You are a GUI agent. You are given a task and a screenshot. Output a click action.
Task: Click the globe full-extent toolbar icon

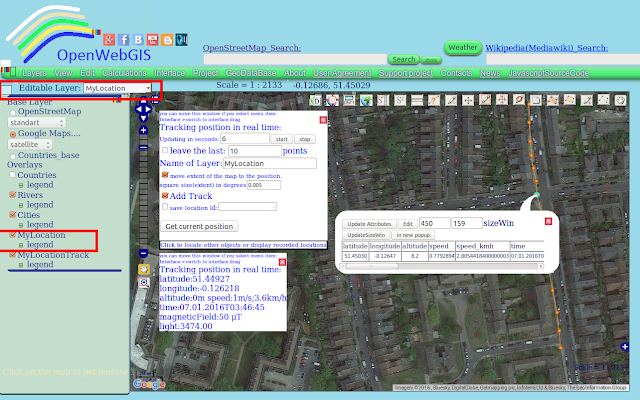[x=366, y=100]
